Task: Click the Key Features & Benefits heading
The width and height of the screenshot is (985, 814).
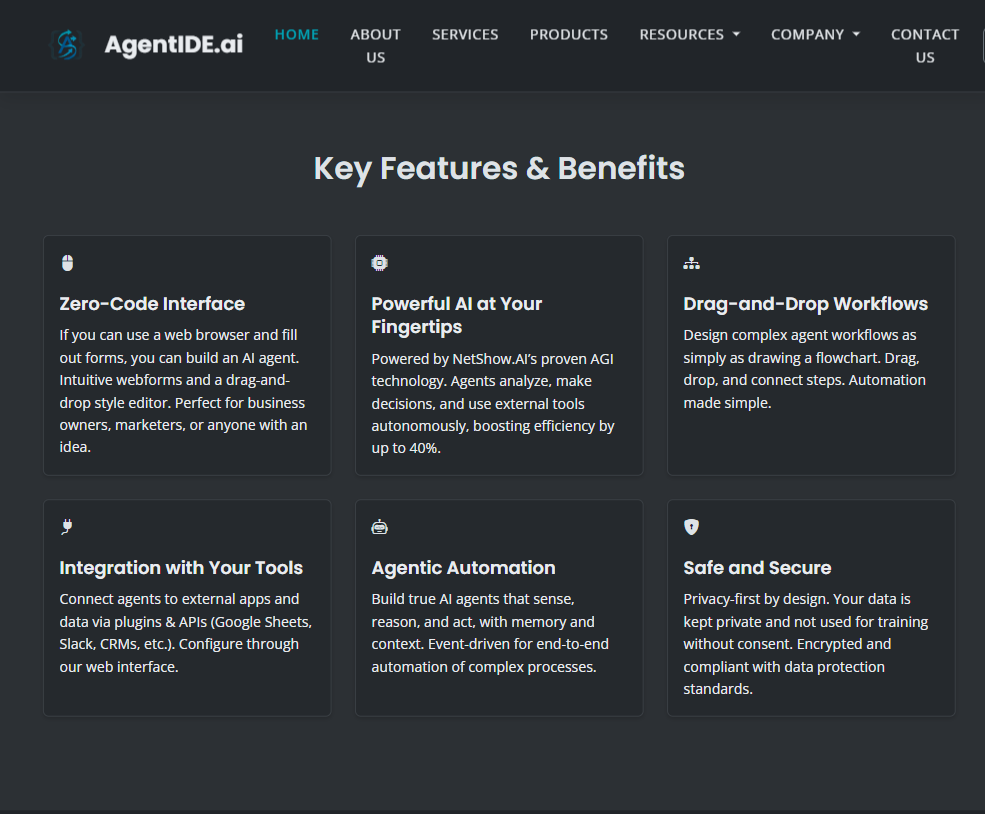Action: [499, 168]
